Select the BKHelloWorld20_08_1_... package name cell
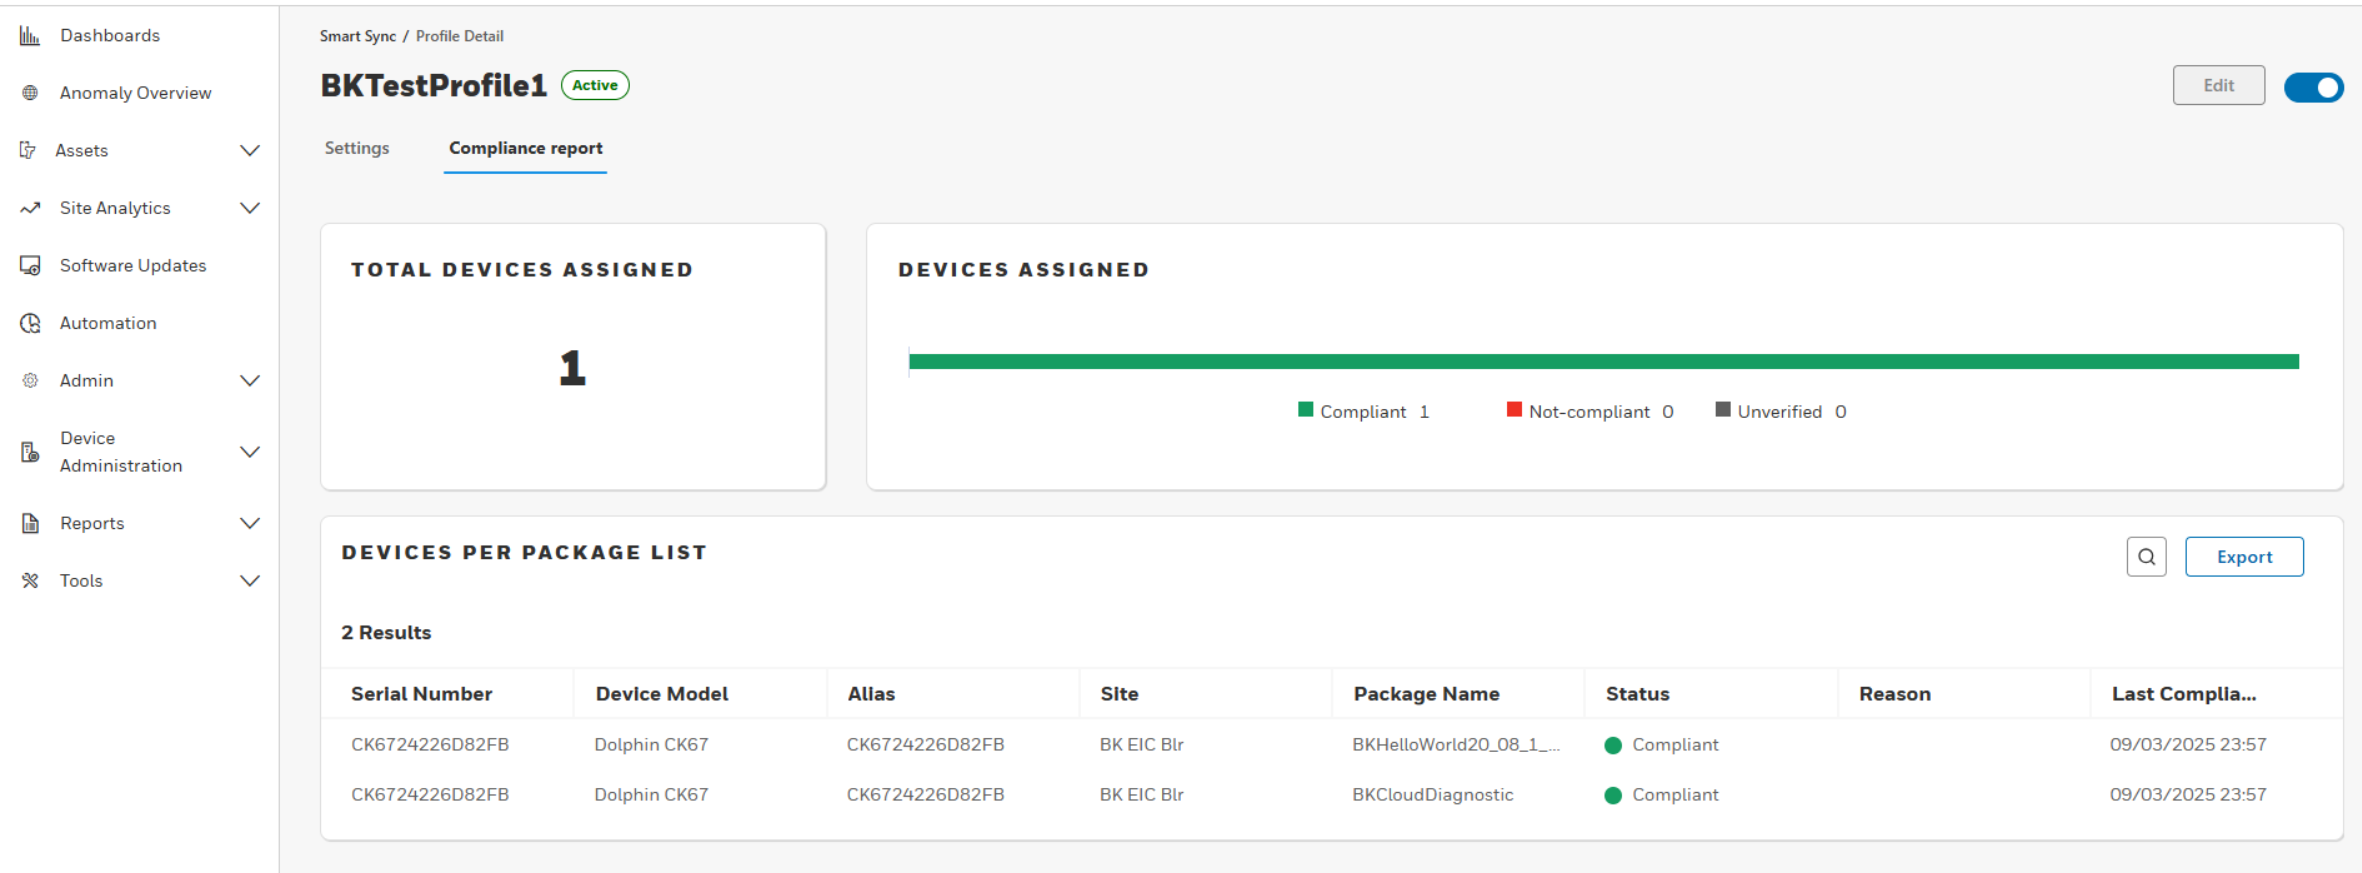 pyautogui.click(x=1455, y=745)
